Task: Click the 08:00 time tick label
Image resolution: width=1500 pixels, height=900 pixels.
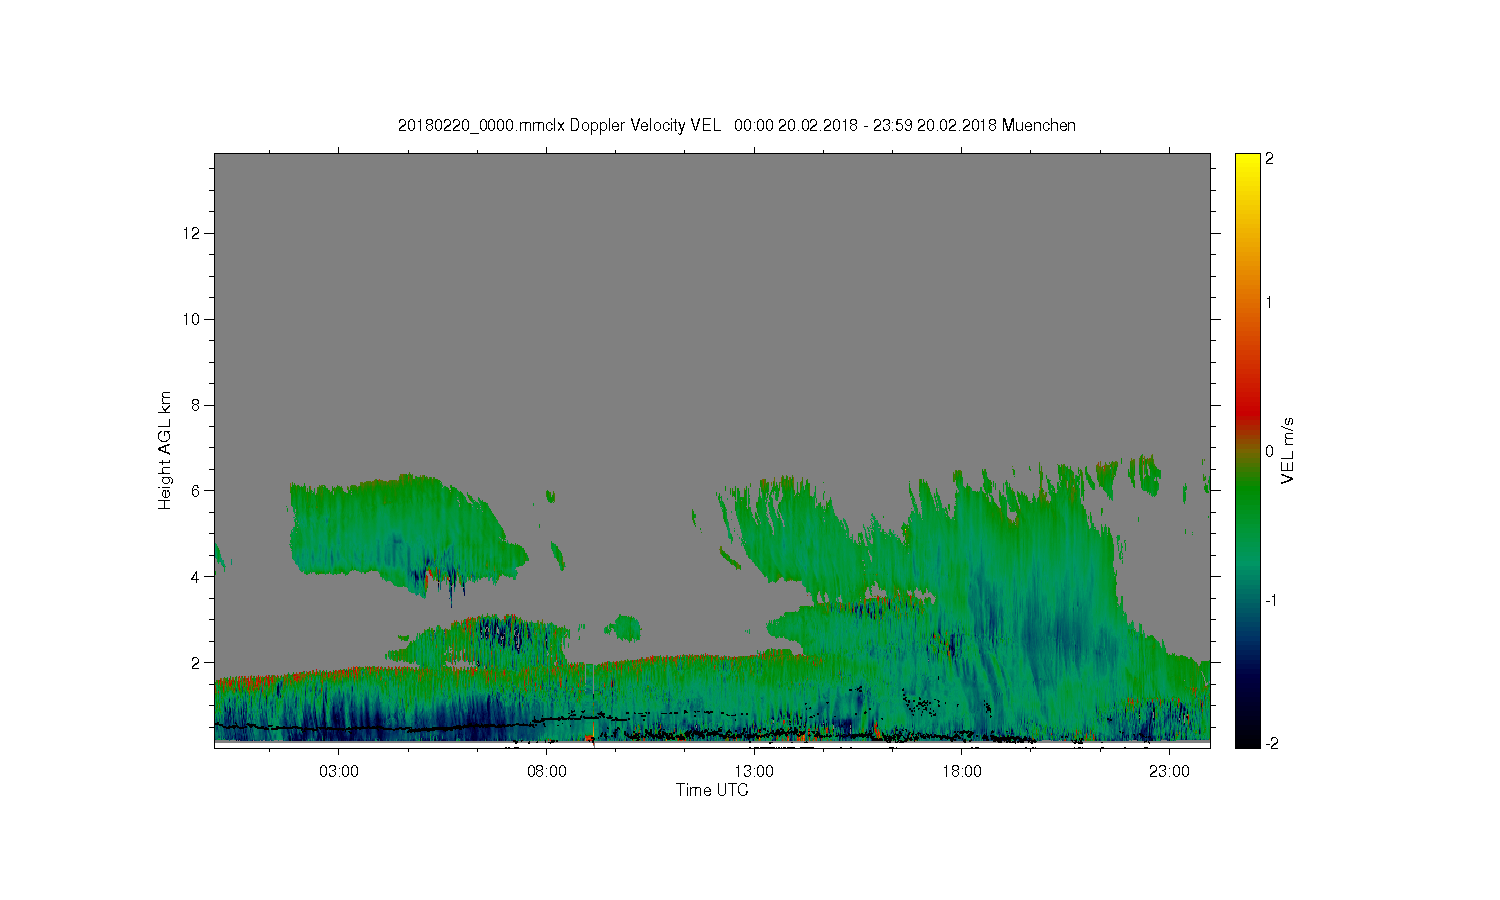Action: point(547,771)
